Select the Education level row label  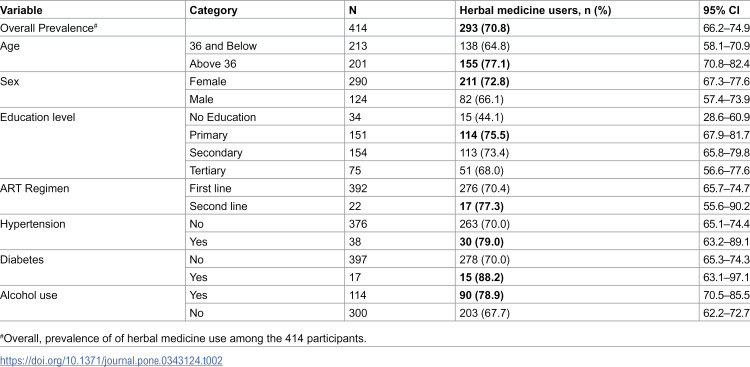[x=37, y=117]
